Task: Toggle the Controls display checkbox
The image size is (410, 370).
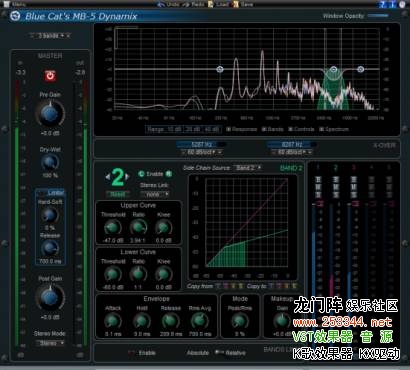Action: tap(290, 129)
